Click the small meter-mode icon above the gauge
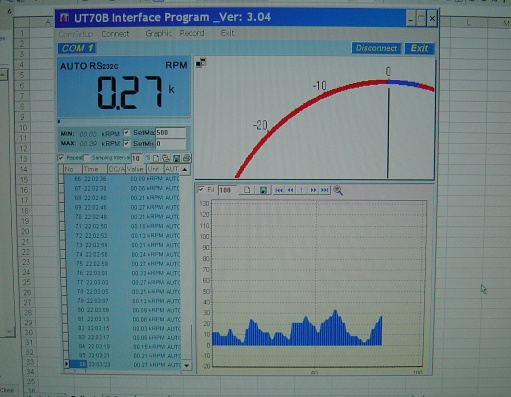The height and width of the screenshot is (397, 511). pyautogui.click(x=201, y=62)
